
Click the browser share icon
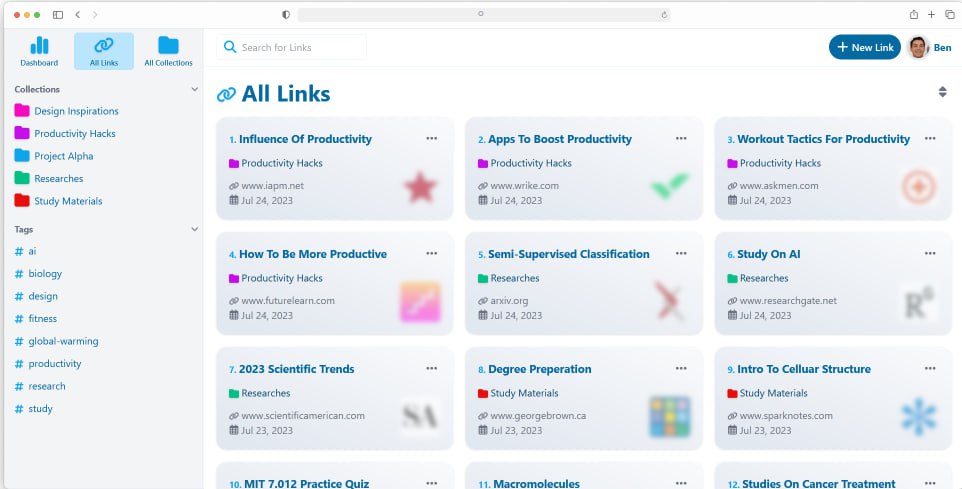click(913, 15)
